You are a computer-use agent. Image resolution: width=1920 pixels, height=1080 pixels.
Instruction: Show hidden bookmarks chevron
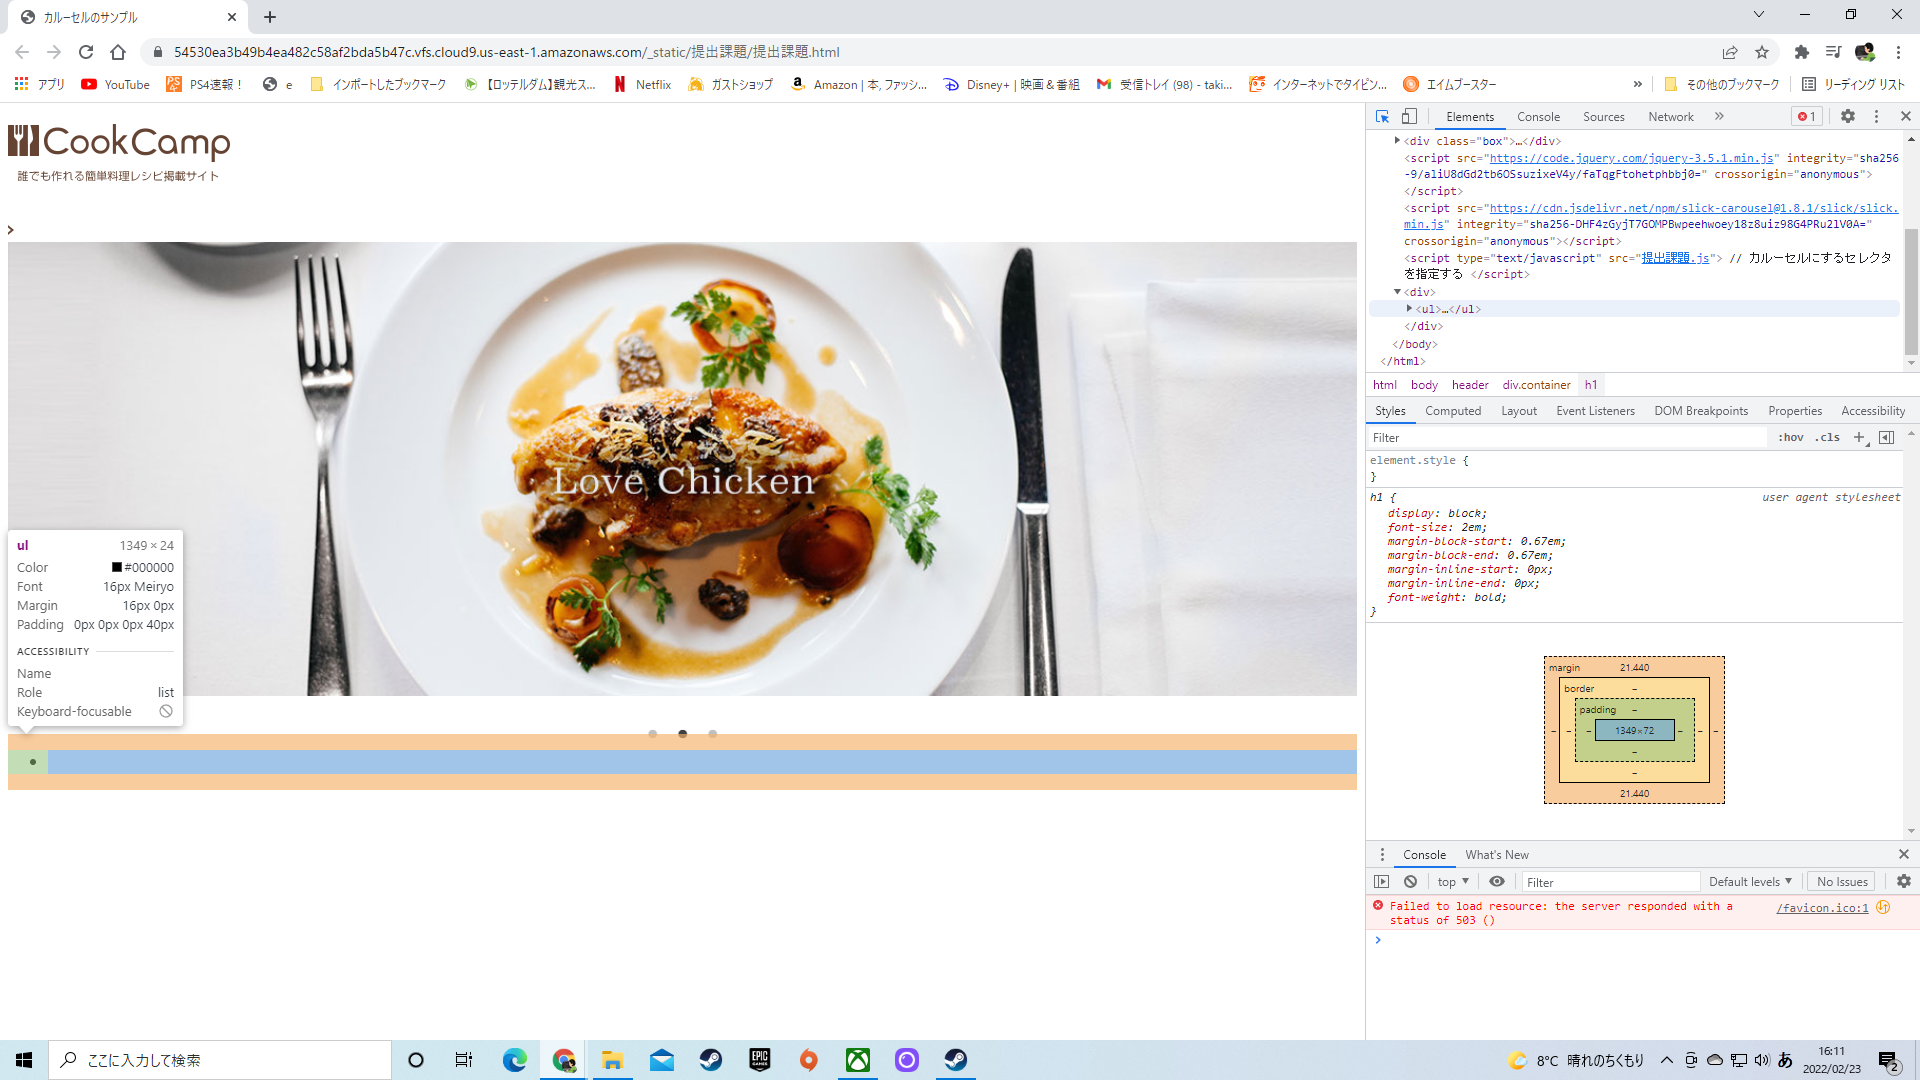click(x=1638, y=85)
